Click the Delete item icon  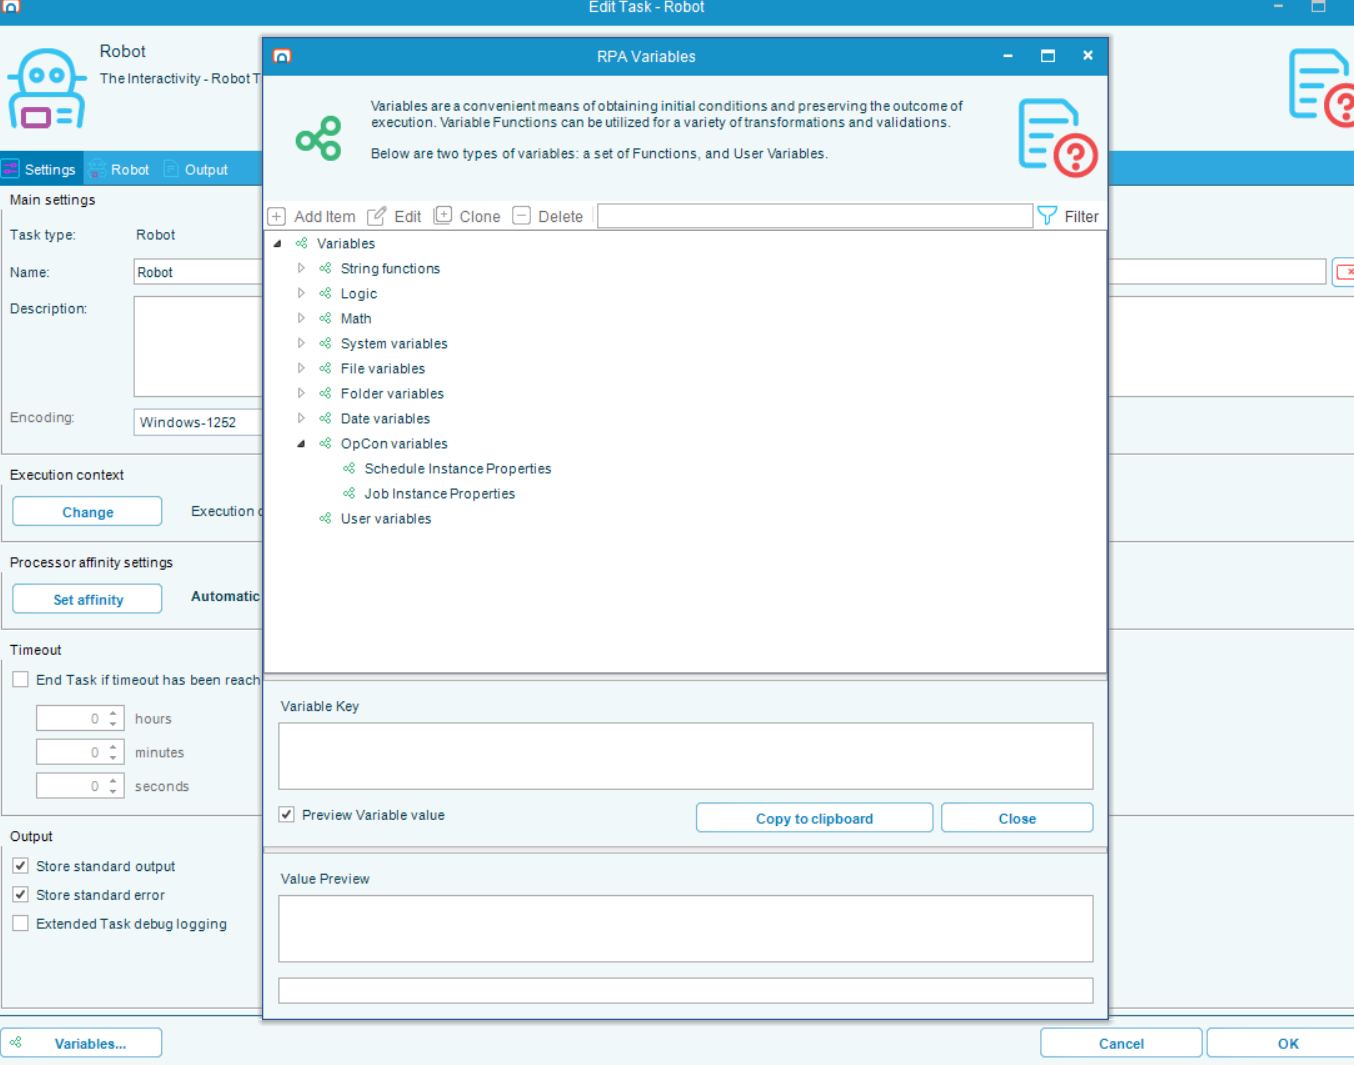521,215
